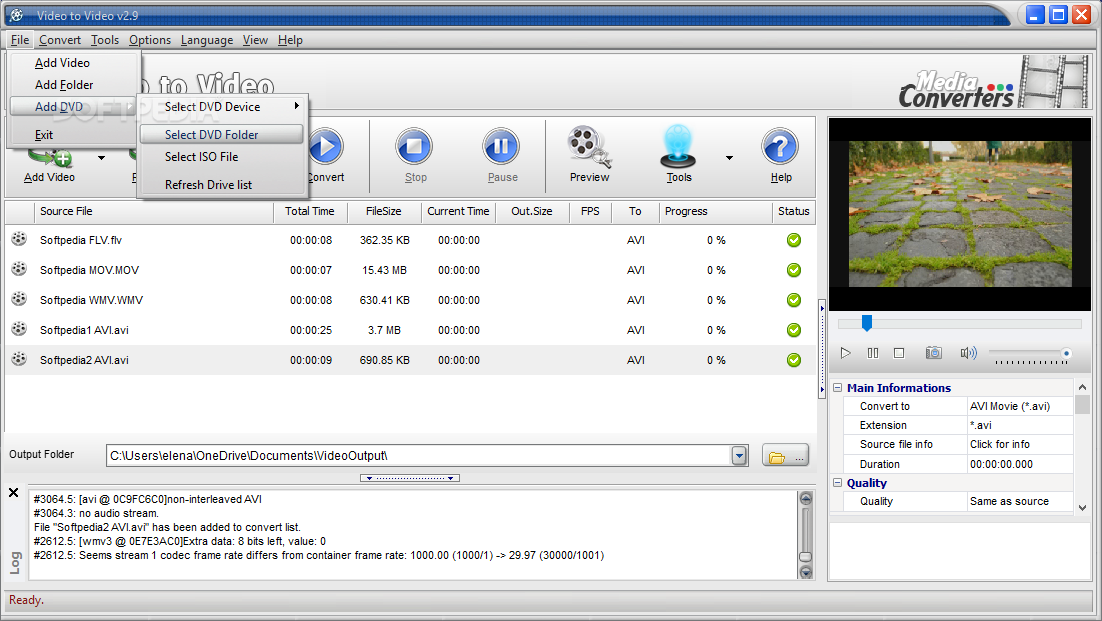Open the Output Folder path dropdown
Image resolution: width=1102 pixels, height=621 pixels.
739,455
